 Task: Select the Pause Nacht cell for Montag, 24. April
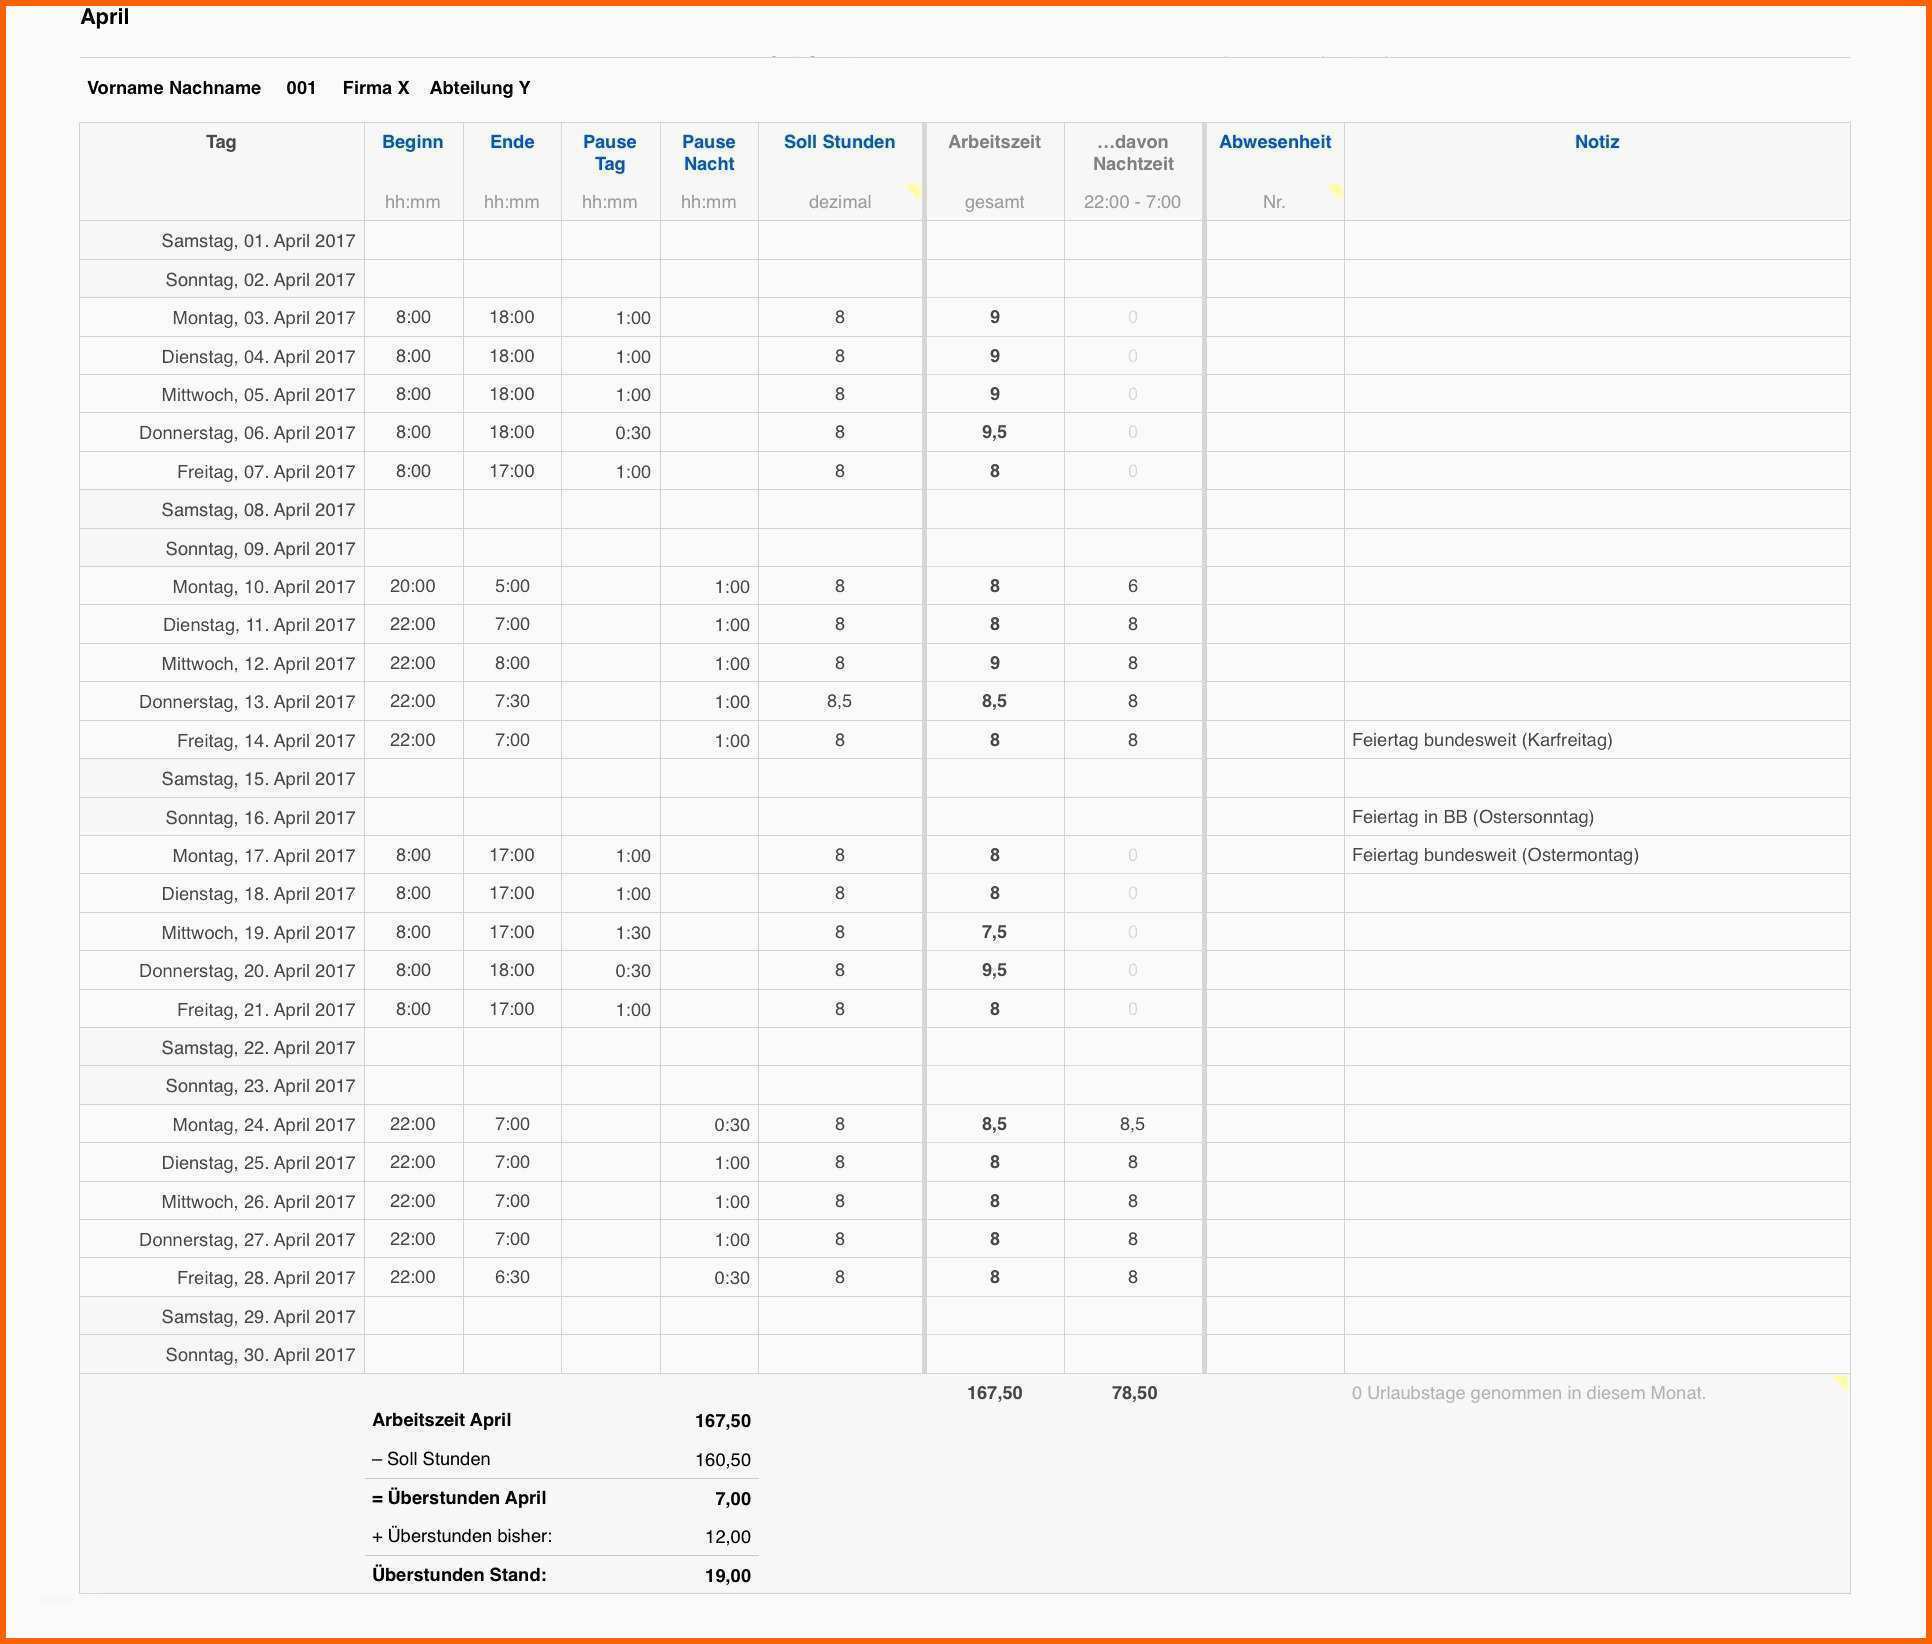click(731, 1125)
